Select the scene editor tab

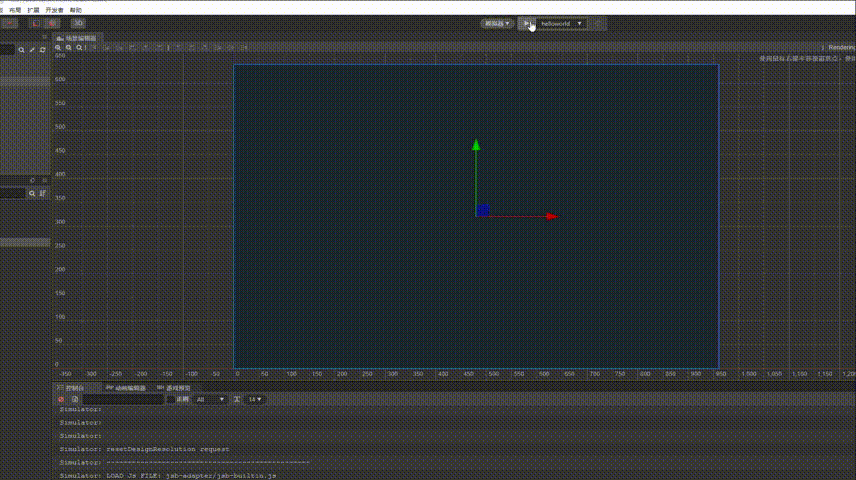[76, 38]
